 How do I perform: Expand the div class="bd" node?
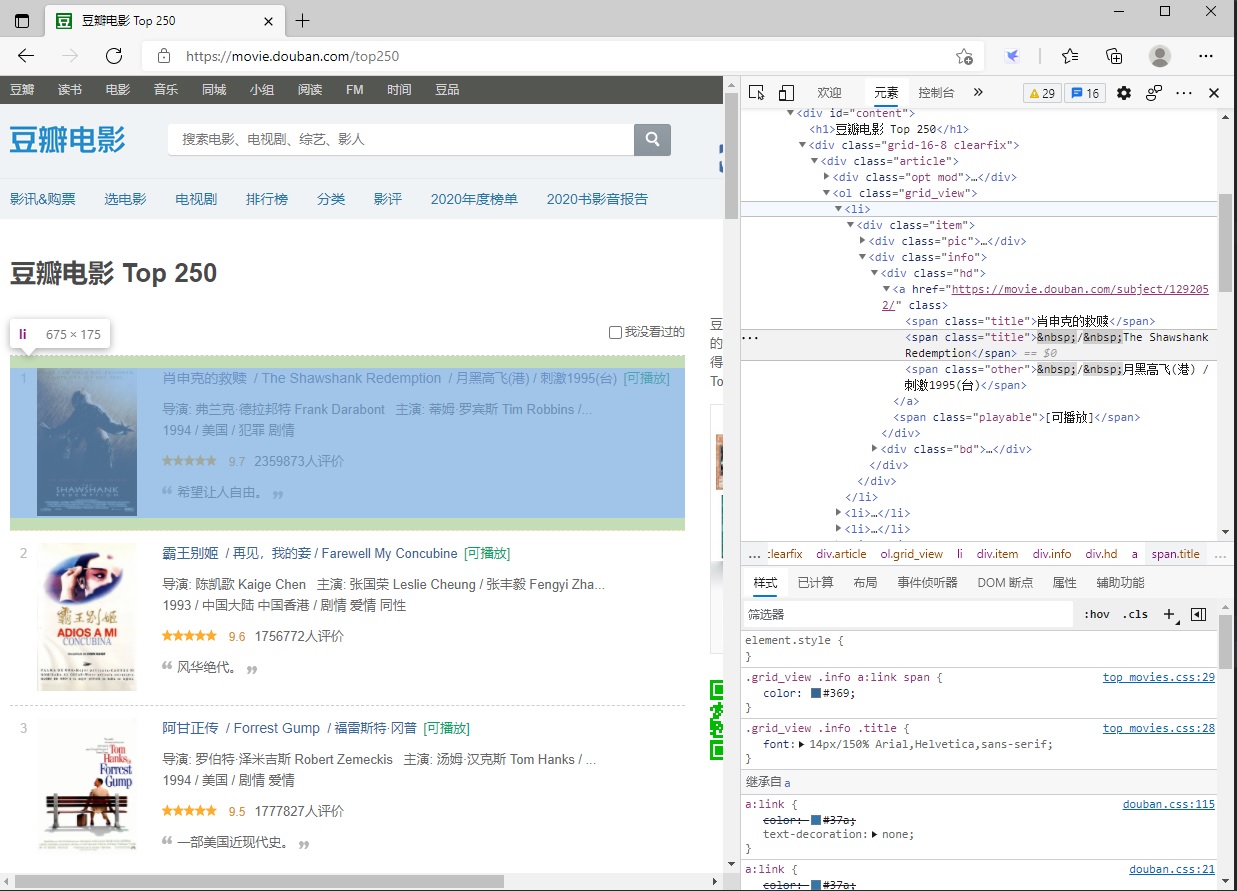tap(874, 449)
